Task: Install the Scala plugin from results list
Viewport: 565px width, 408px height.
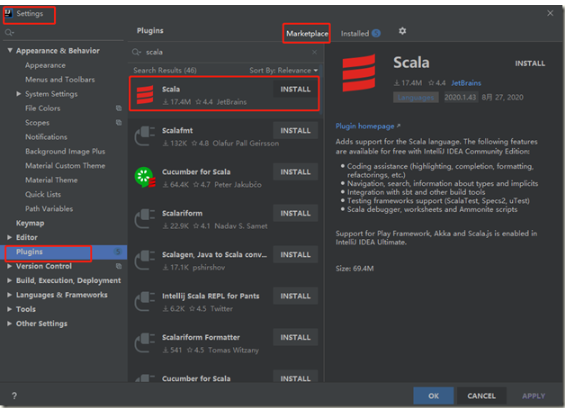Action: pyautogui.click(x=295, y=89)
